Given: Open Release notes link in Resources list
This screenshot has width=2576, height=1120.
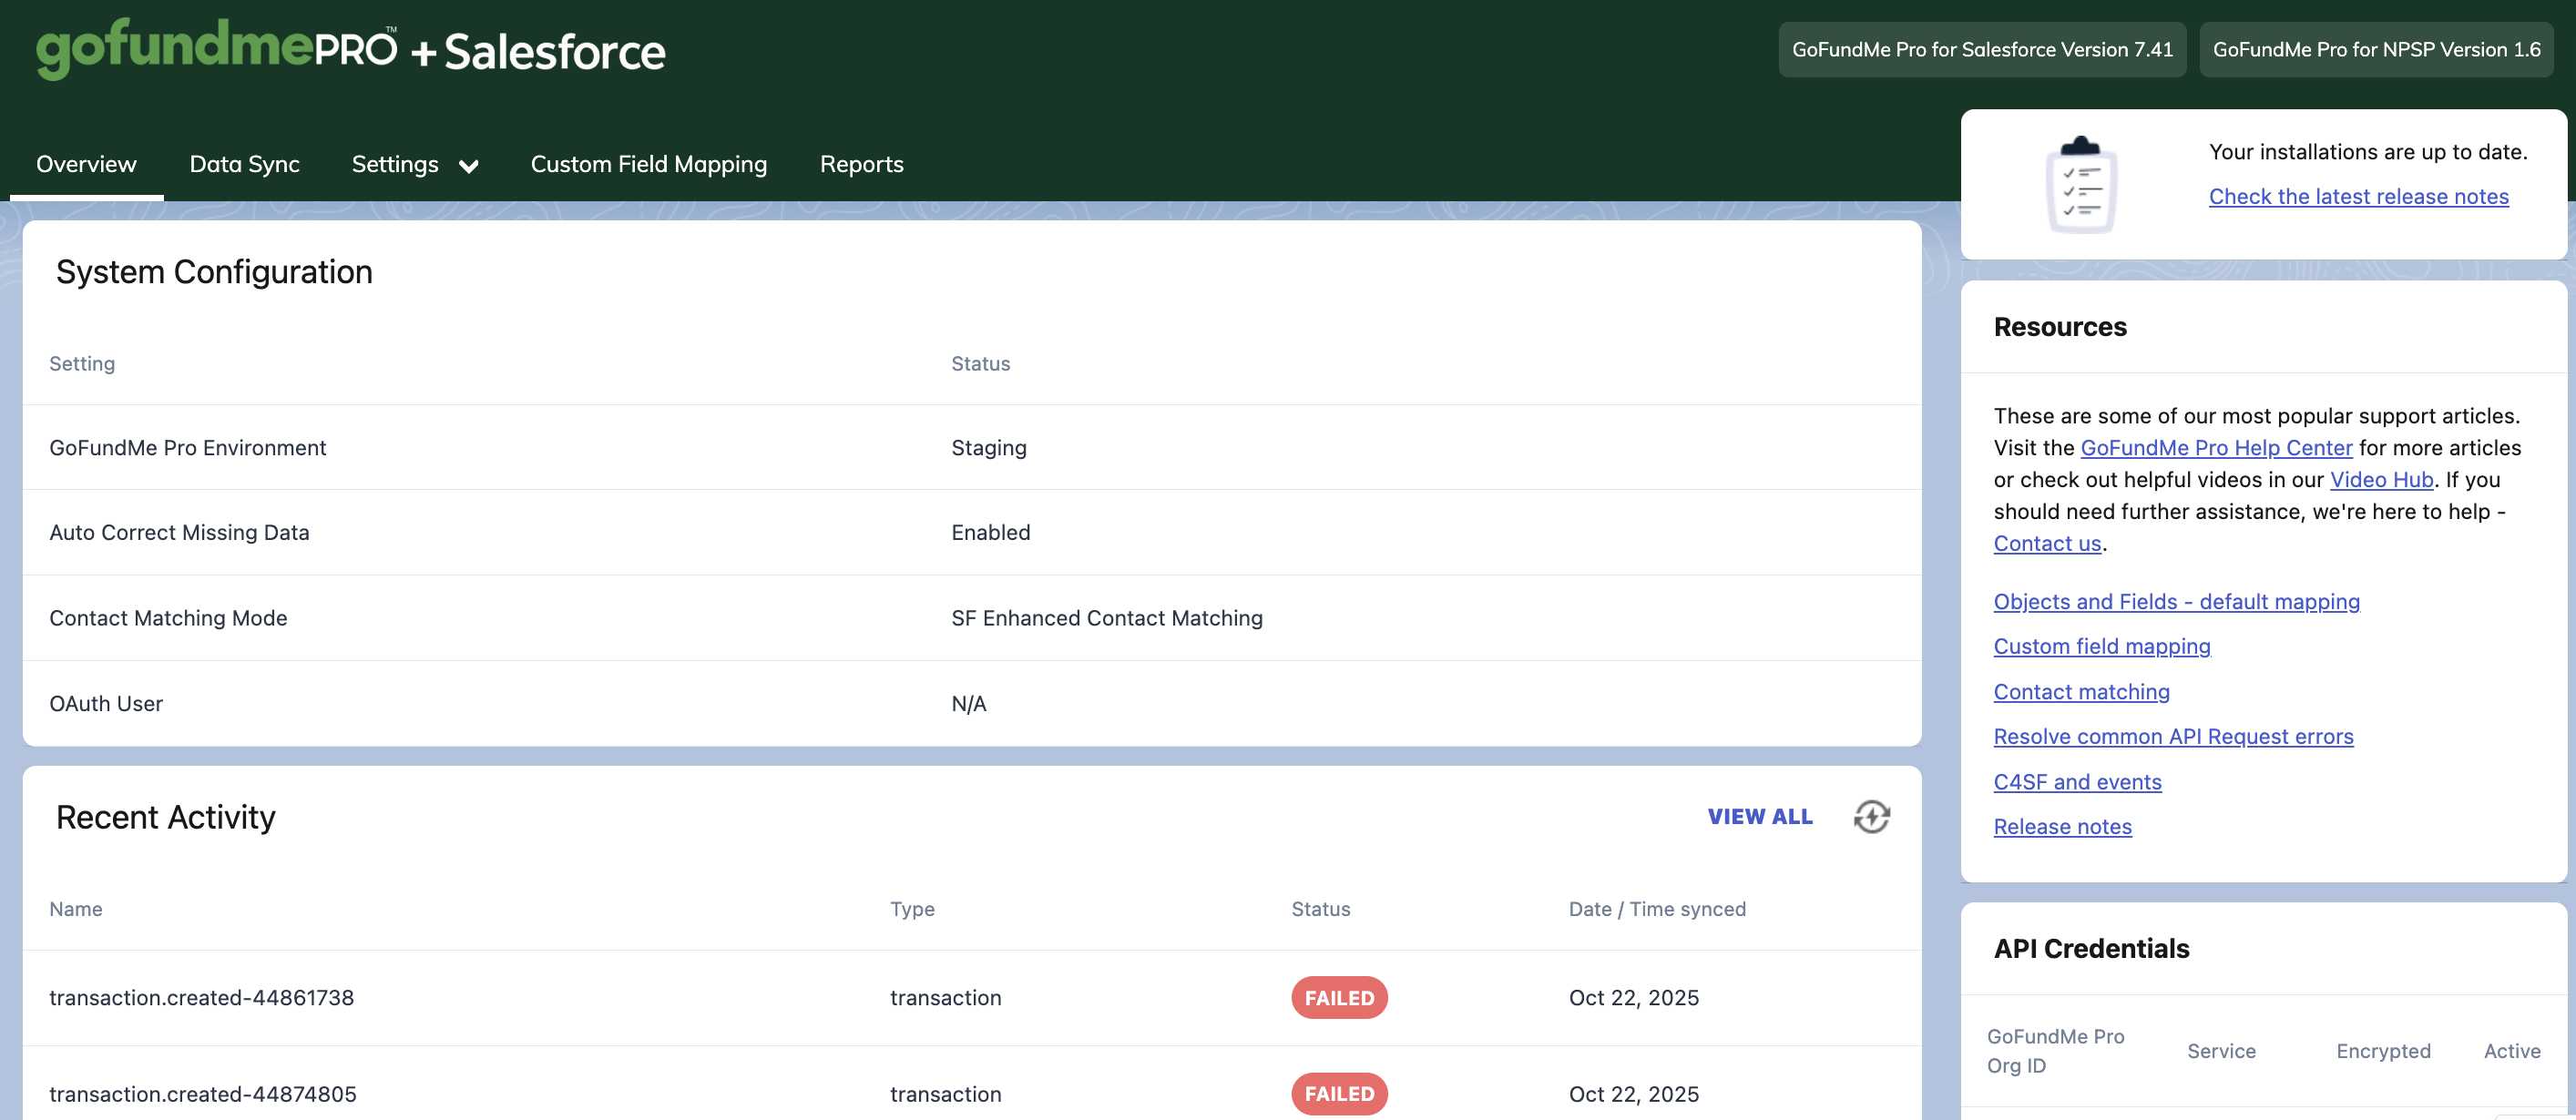Looking at the screenshot, I should pyautogui.click(x=2062, y=826).
